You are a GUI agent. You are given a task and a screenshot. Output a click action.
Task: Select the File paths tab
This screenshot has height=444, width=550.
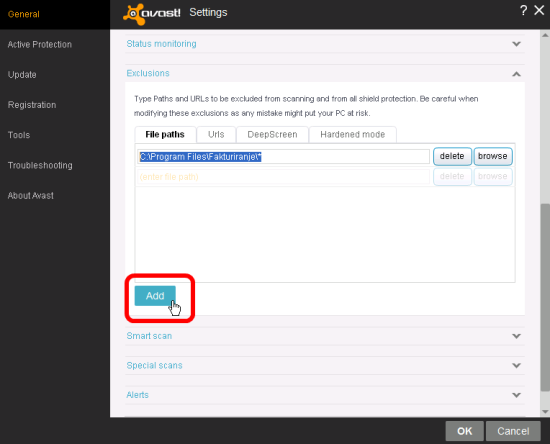pos(165,135)
